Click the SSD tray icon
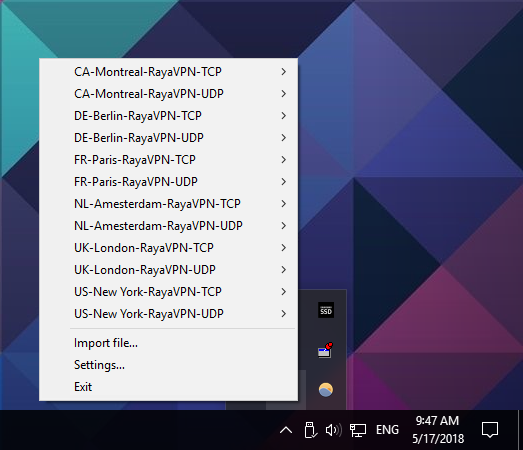Viewport: 523px width, 450px height. [326, 311]
